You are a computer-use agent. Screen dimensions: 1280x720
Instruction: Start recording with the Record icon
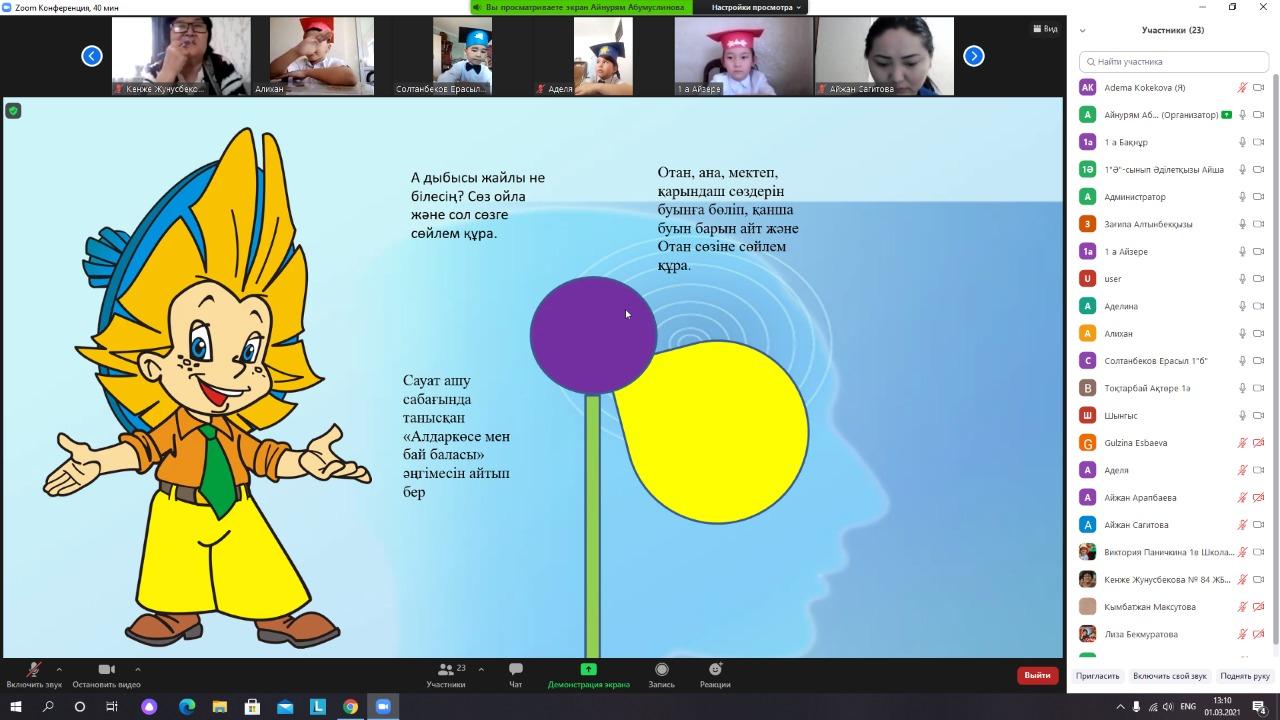click(x=661, y=670)
